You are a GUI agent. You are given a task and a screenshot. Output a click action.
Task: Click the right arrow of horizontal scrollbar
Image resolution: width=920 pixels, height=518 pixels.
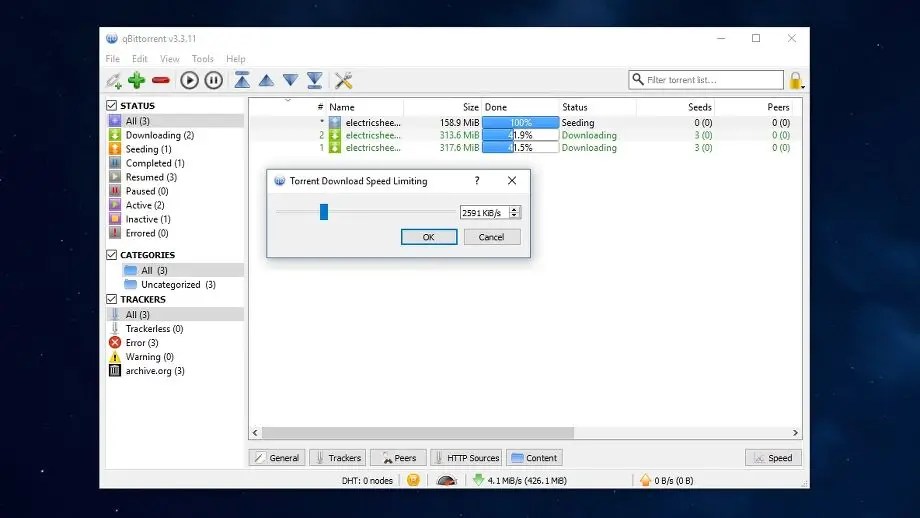click(795, 433)
